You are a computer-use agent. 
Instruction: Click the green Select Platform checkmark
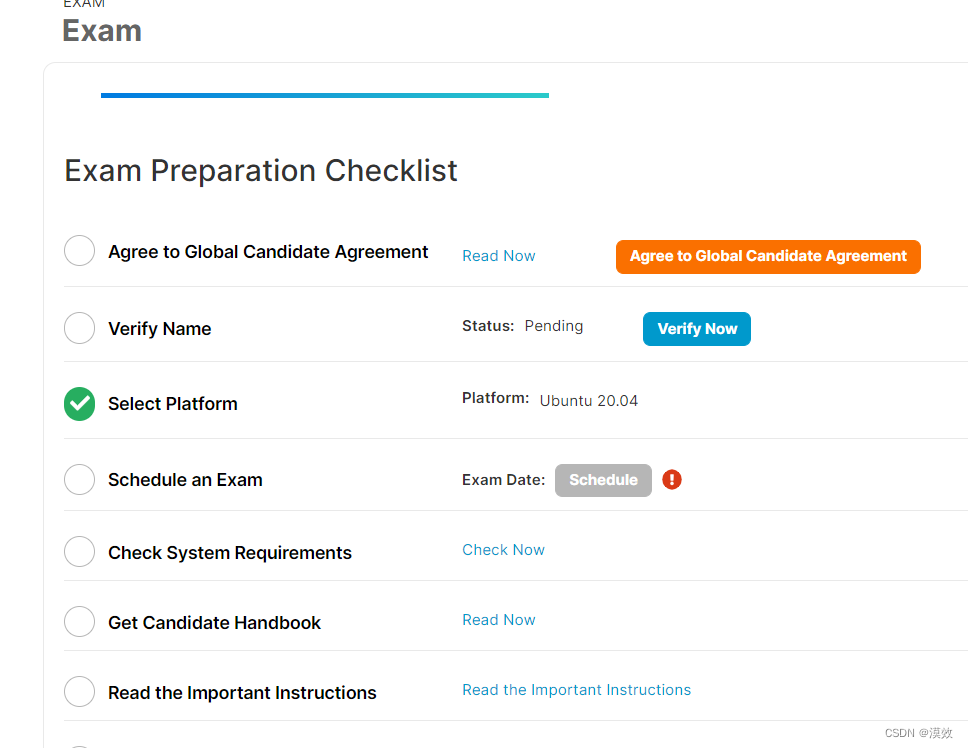(79, 404)
